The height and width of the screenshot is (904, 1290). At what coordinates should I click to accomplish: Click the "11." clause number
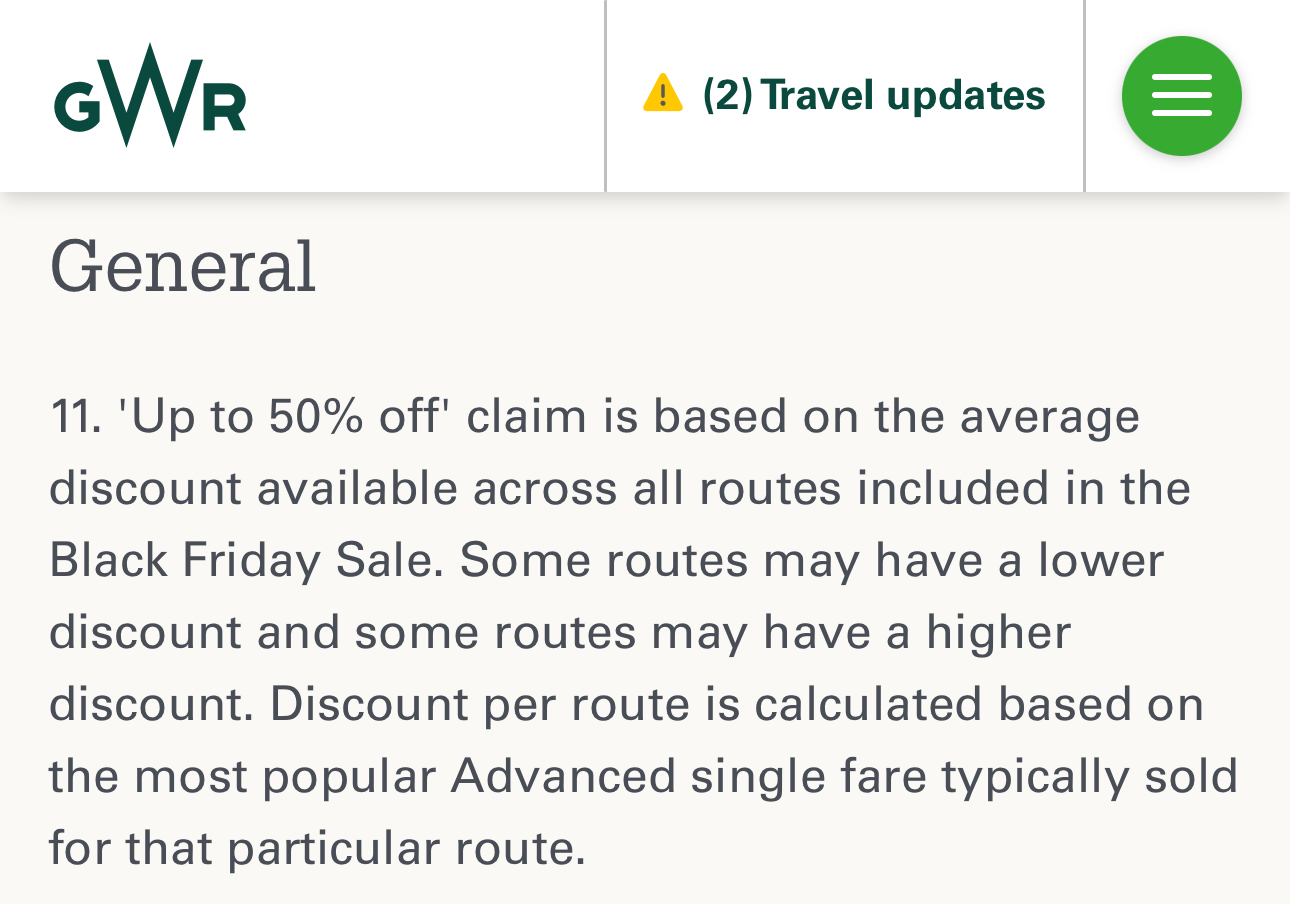coord(75,416)
